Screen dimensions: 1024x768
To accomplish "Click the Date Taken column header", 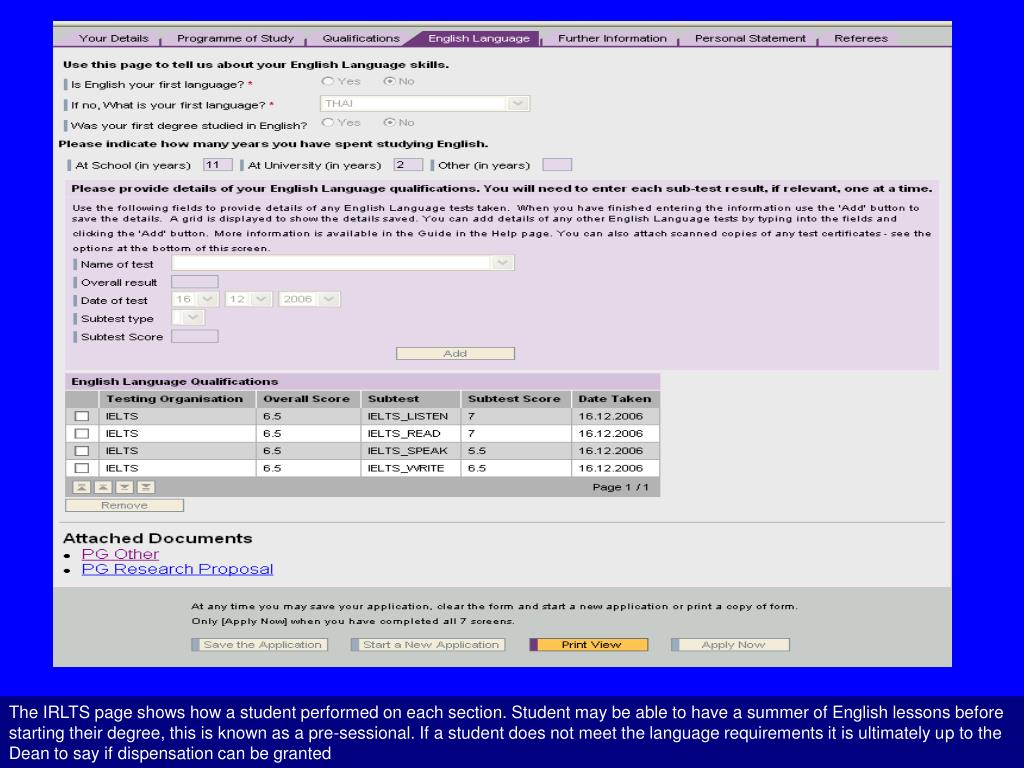I will [x=616, y=398].
